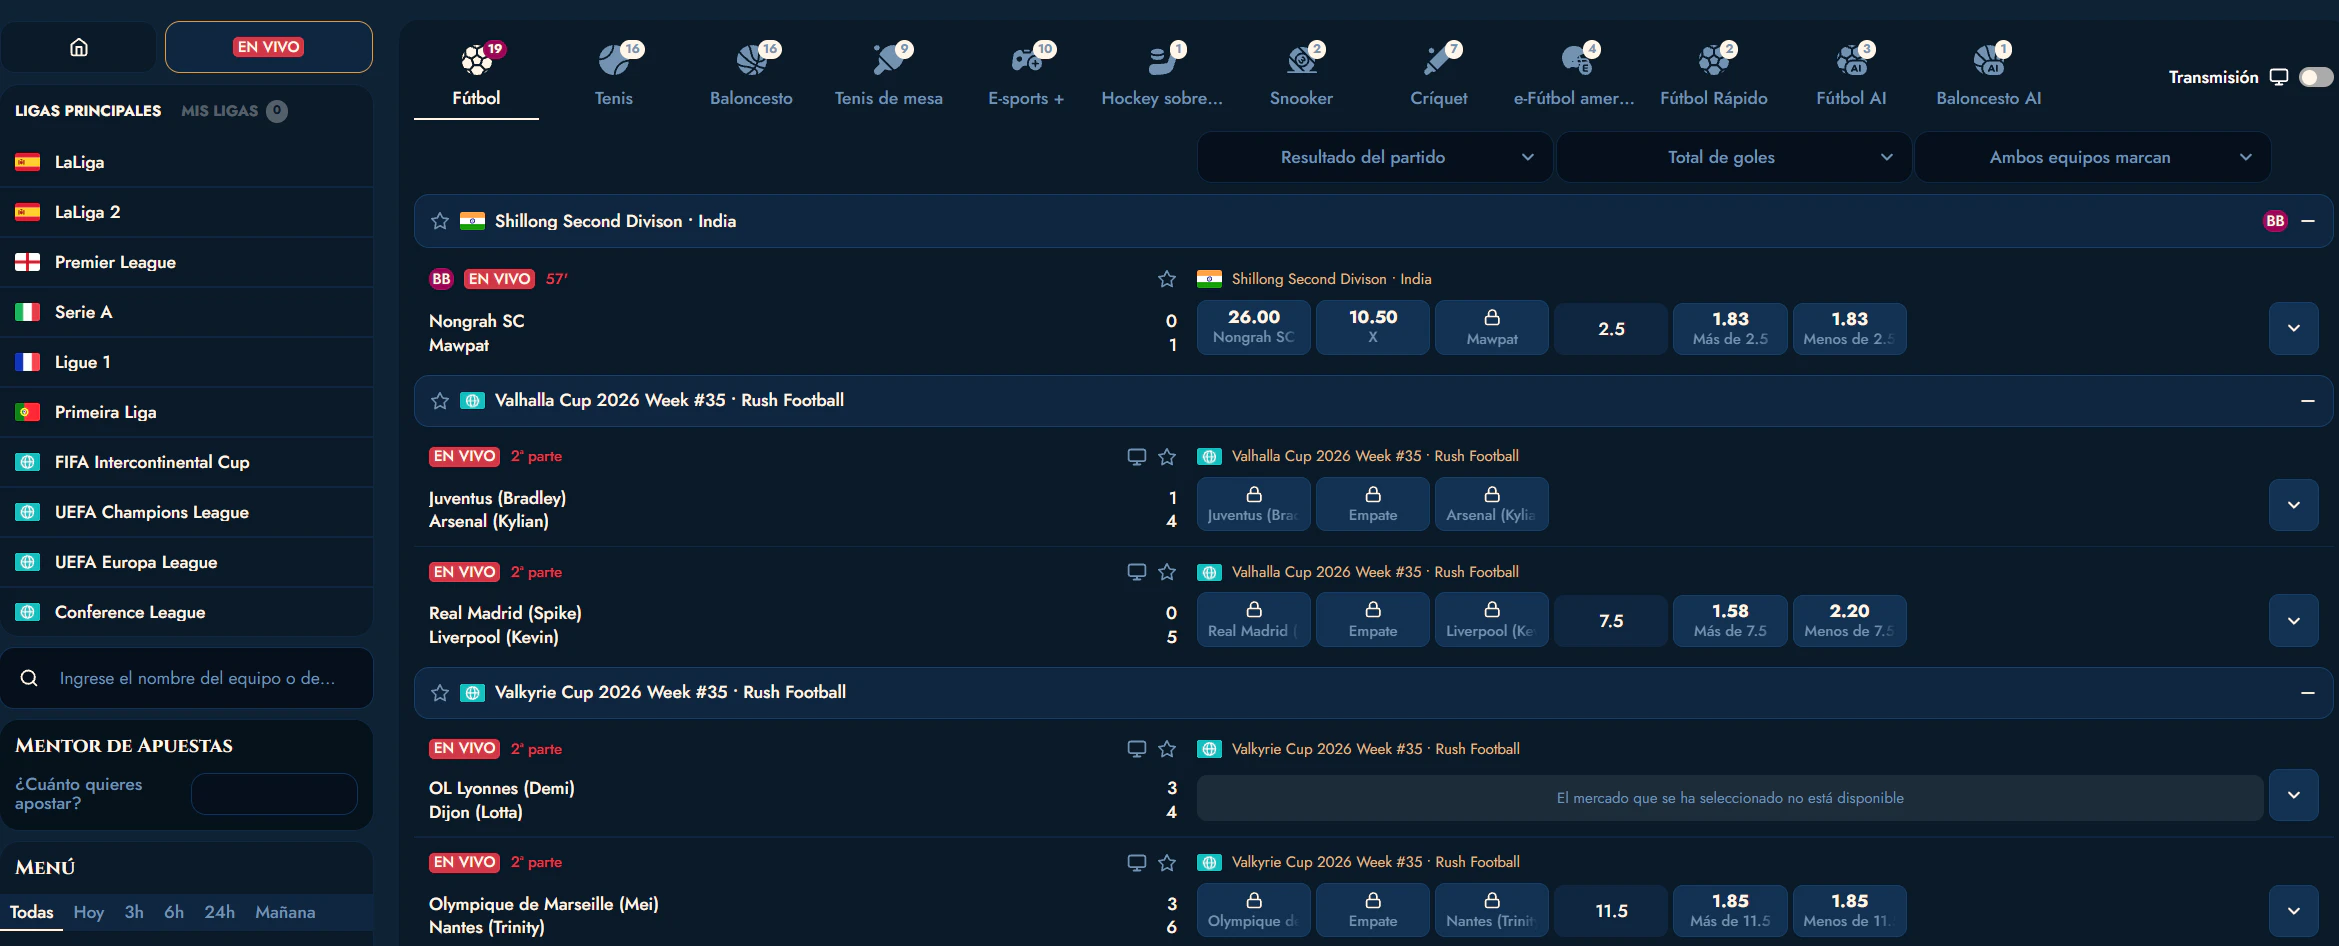This screenshot has width=2339, height=946.
Task: Bet on Nongrah SC at 26.00
Action: [1253, 327]
